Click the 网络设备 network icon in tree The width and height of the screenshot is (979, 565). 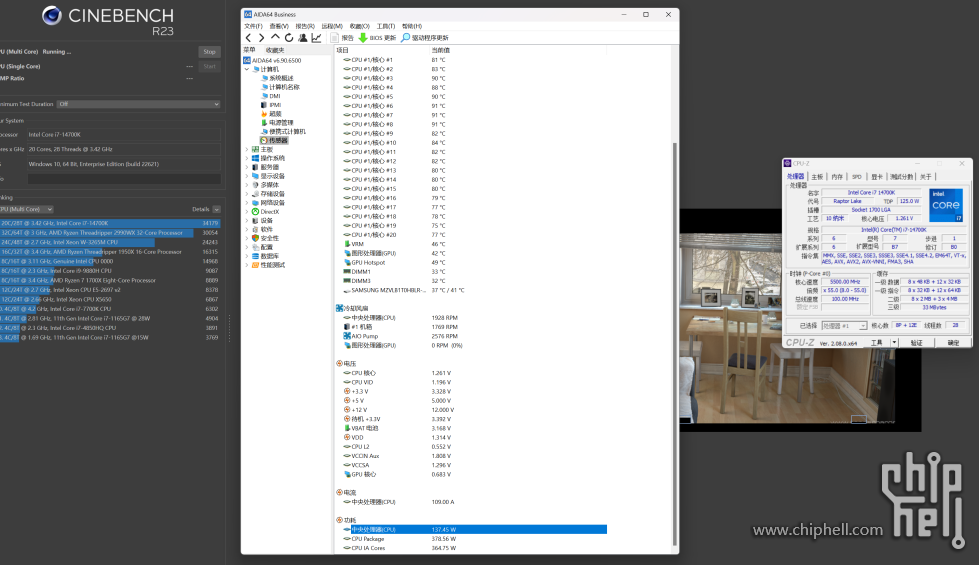pyautogui.click(x=255, y=203)
